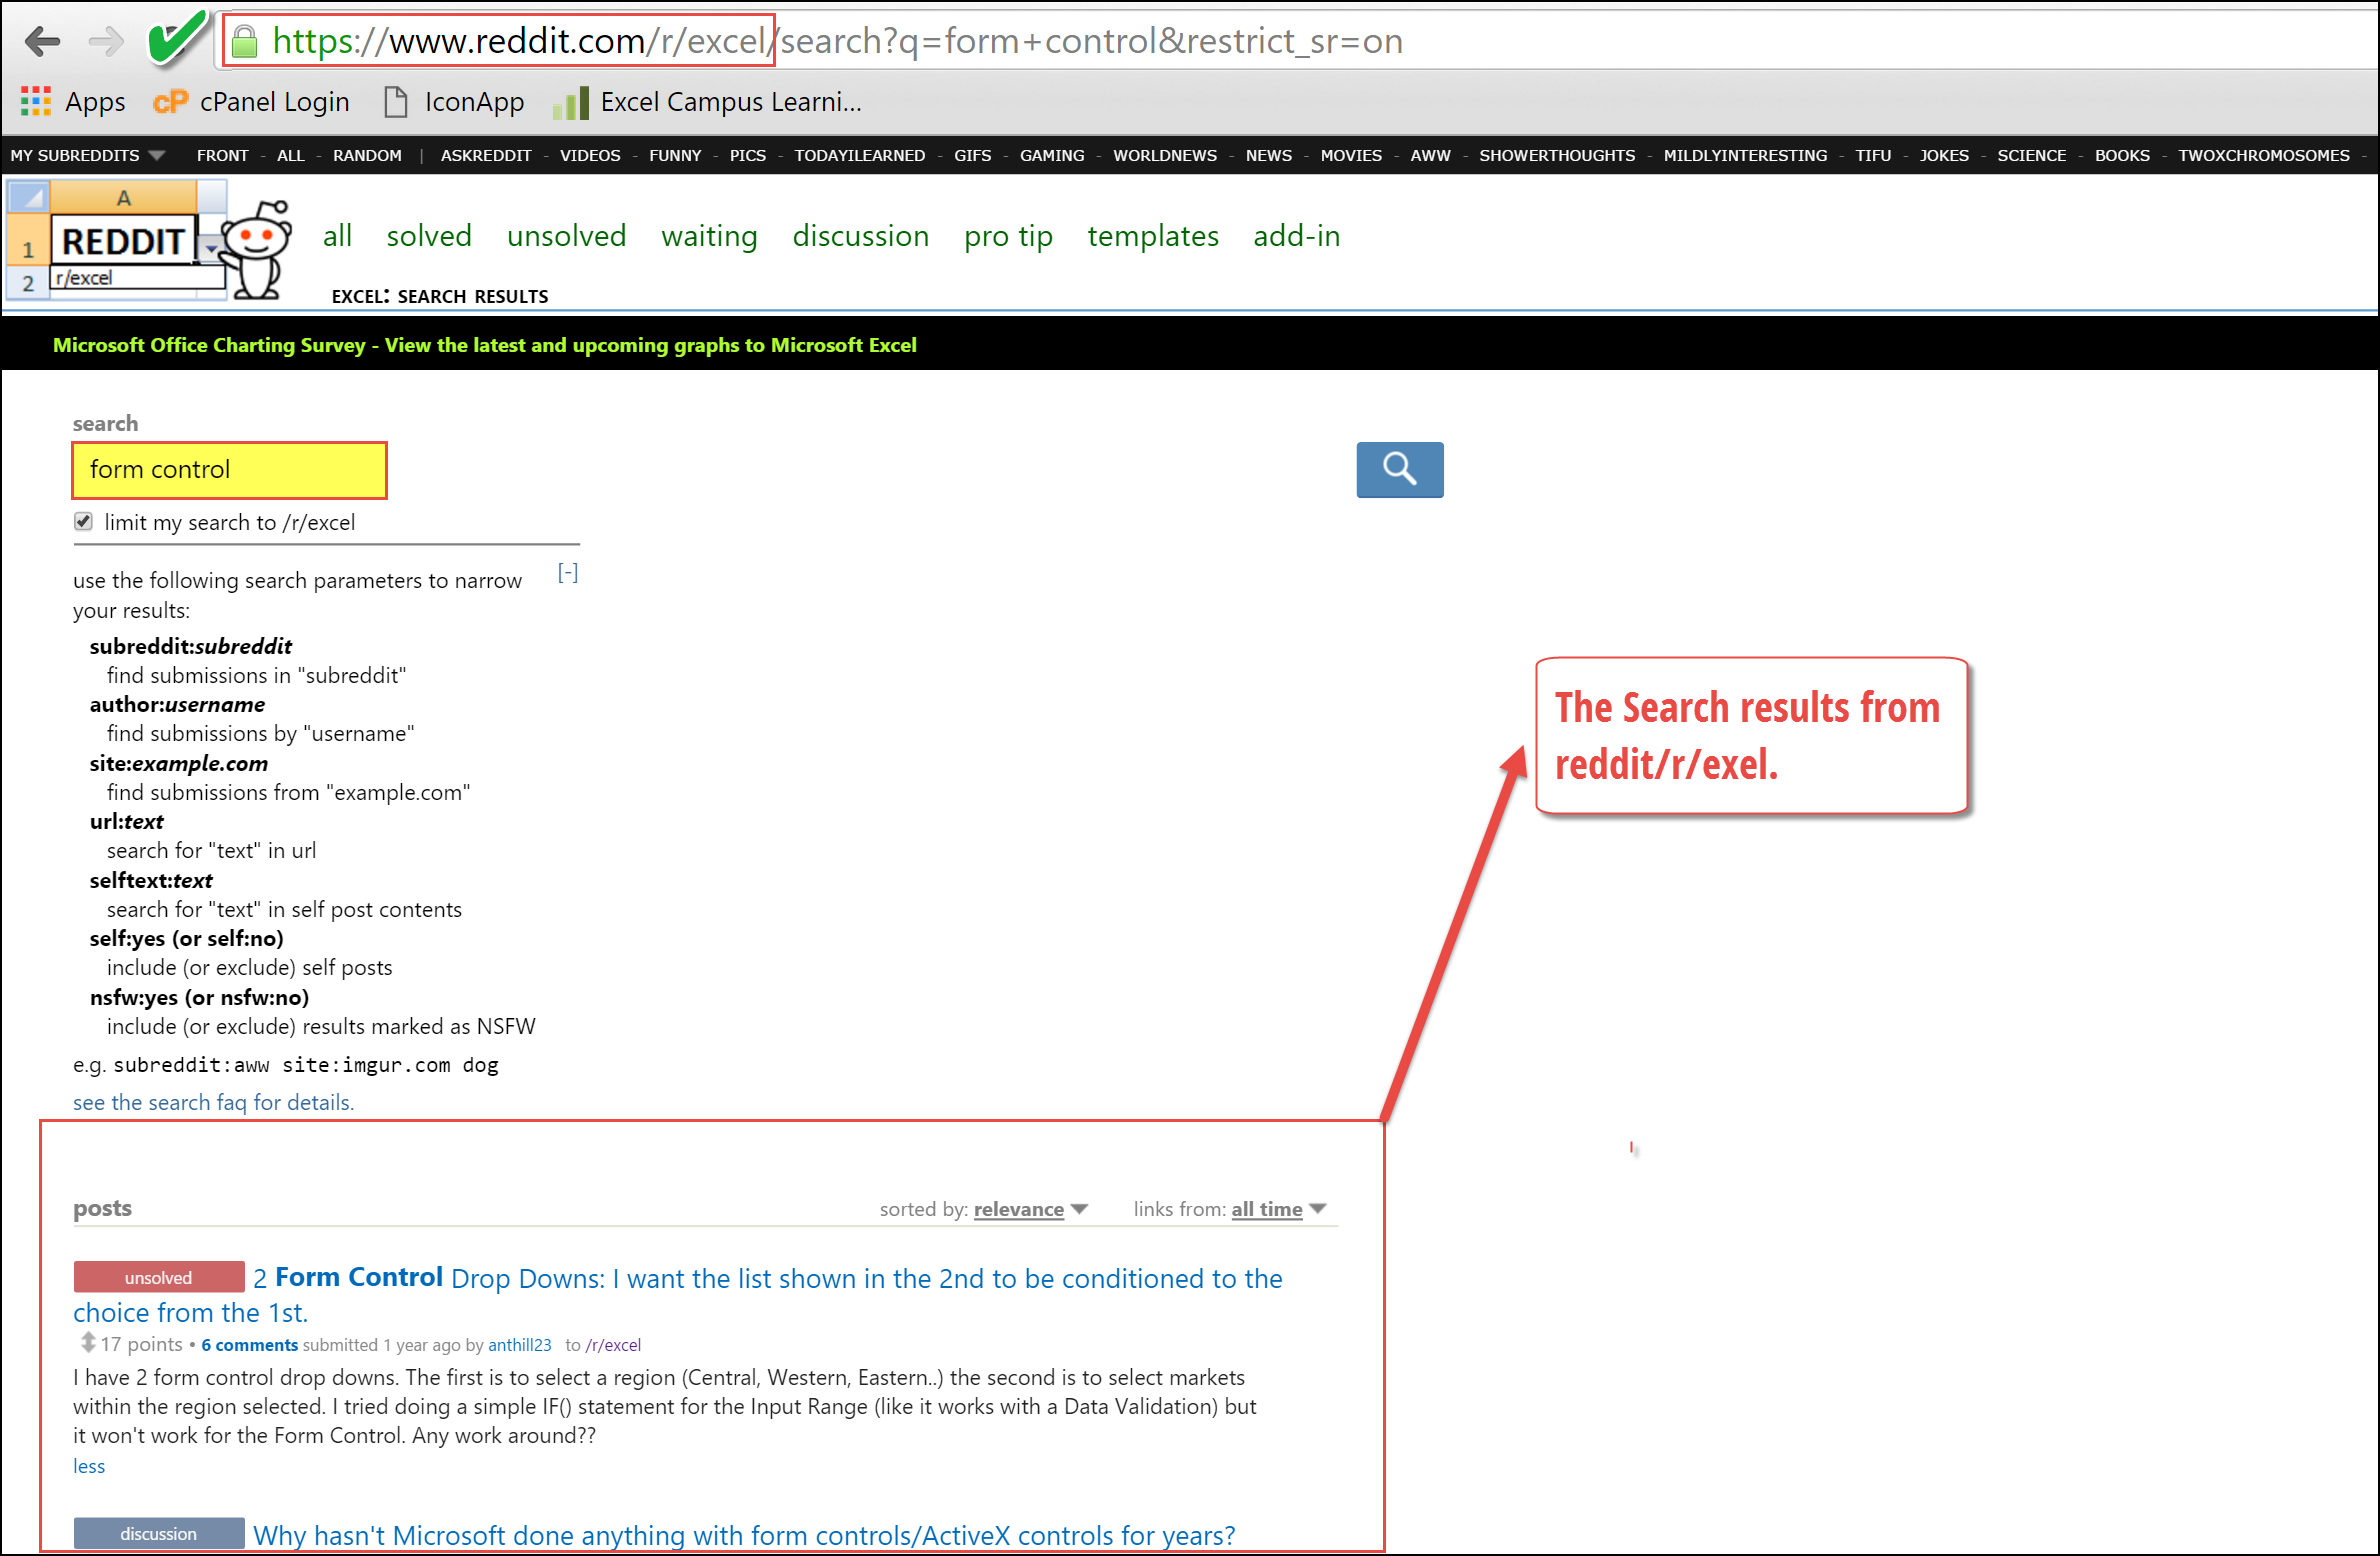The image size is (2380, 1556).
Task: Open user anthill23 profile
Action: (519, 1345)
